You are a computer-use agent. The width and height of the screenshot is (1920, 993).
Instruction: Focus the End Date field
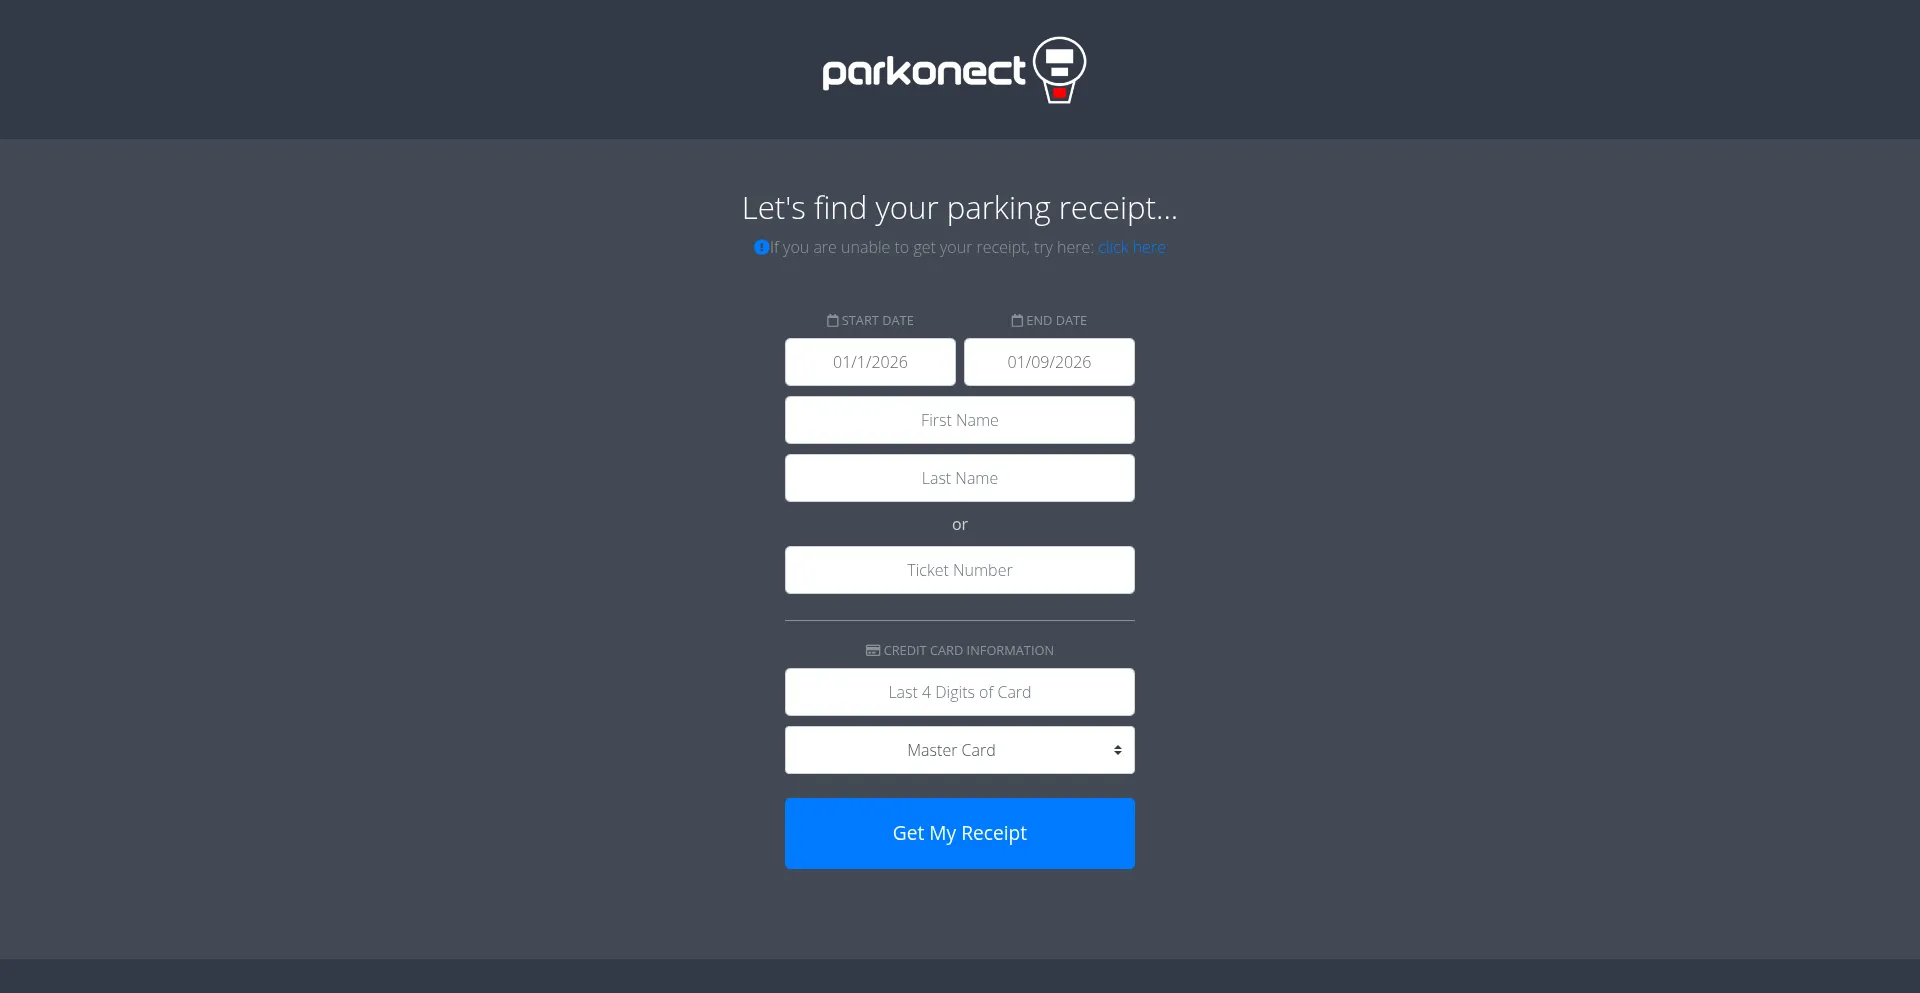(x=1049, y=362)
